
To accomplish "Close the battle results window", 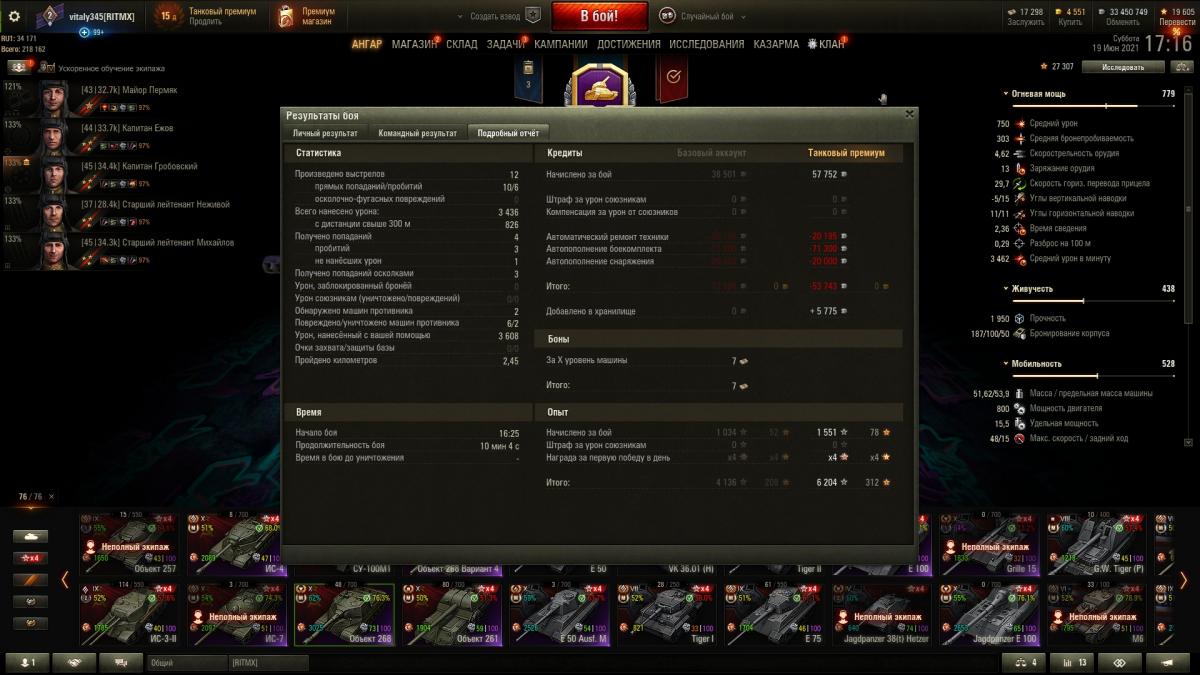I will [x=909, y=114].
